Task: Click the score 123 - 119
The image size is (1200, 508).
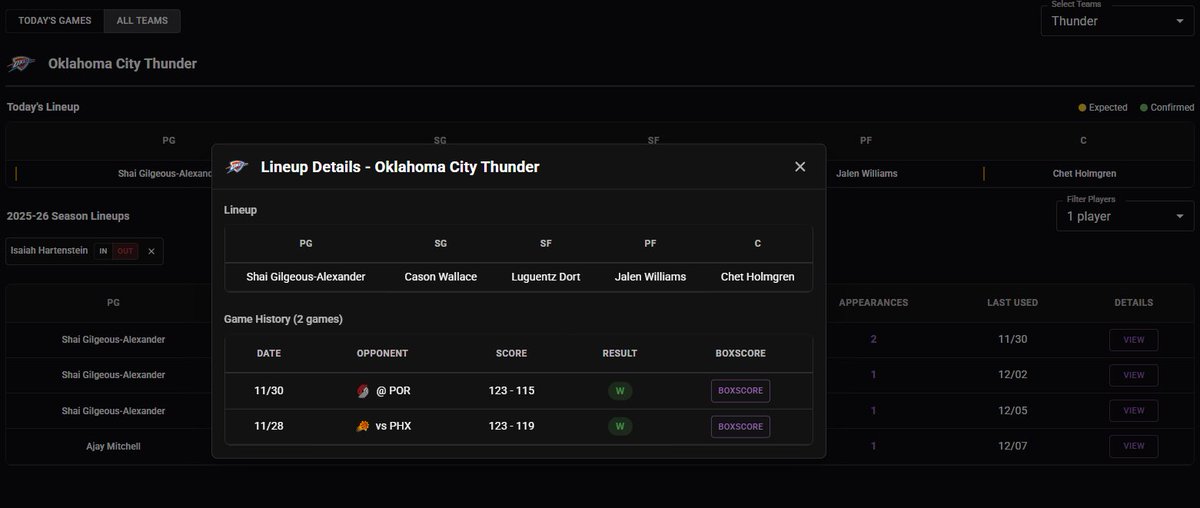Action: (511, 427)
